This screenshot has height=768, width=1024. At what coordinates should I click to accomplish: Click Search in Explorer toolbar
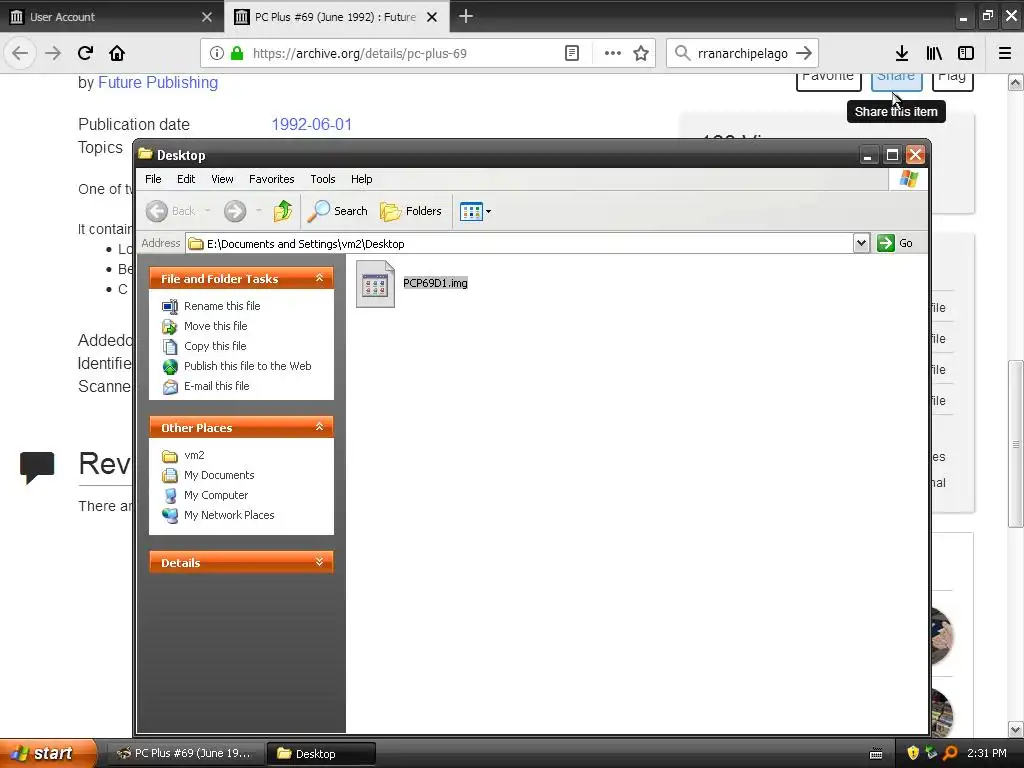point(338,211)
